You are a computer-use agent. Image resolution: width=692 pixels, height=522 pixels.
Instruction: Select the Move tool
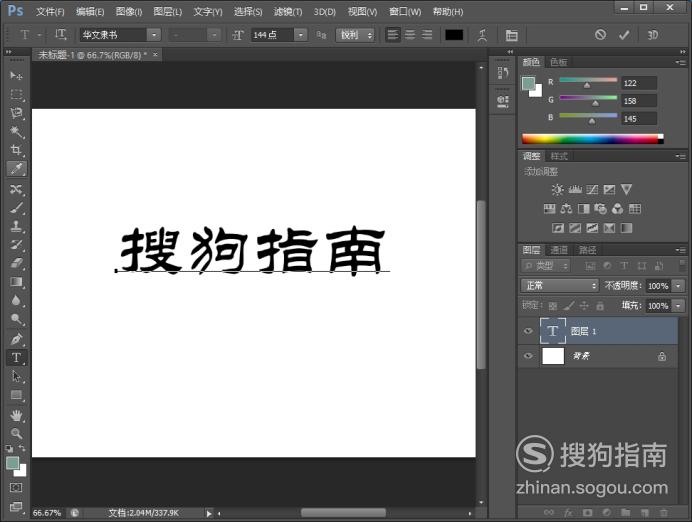[16, 76]
